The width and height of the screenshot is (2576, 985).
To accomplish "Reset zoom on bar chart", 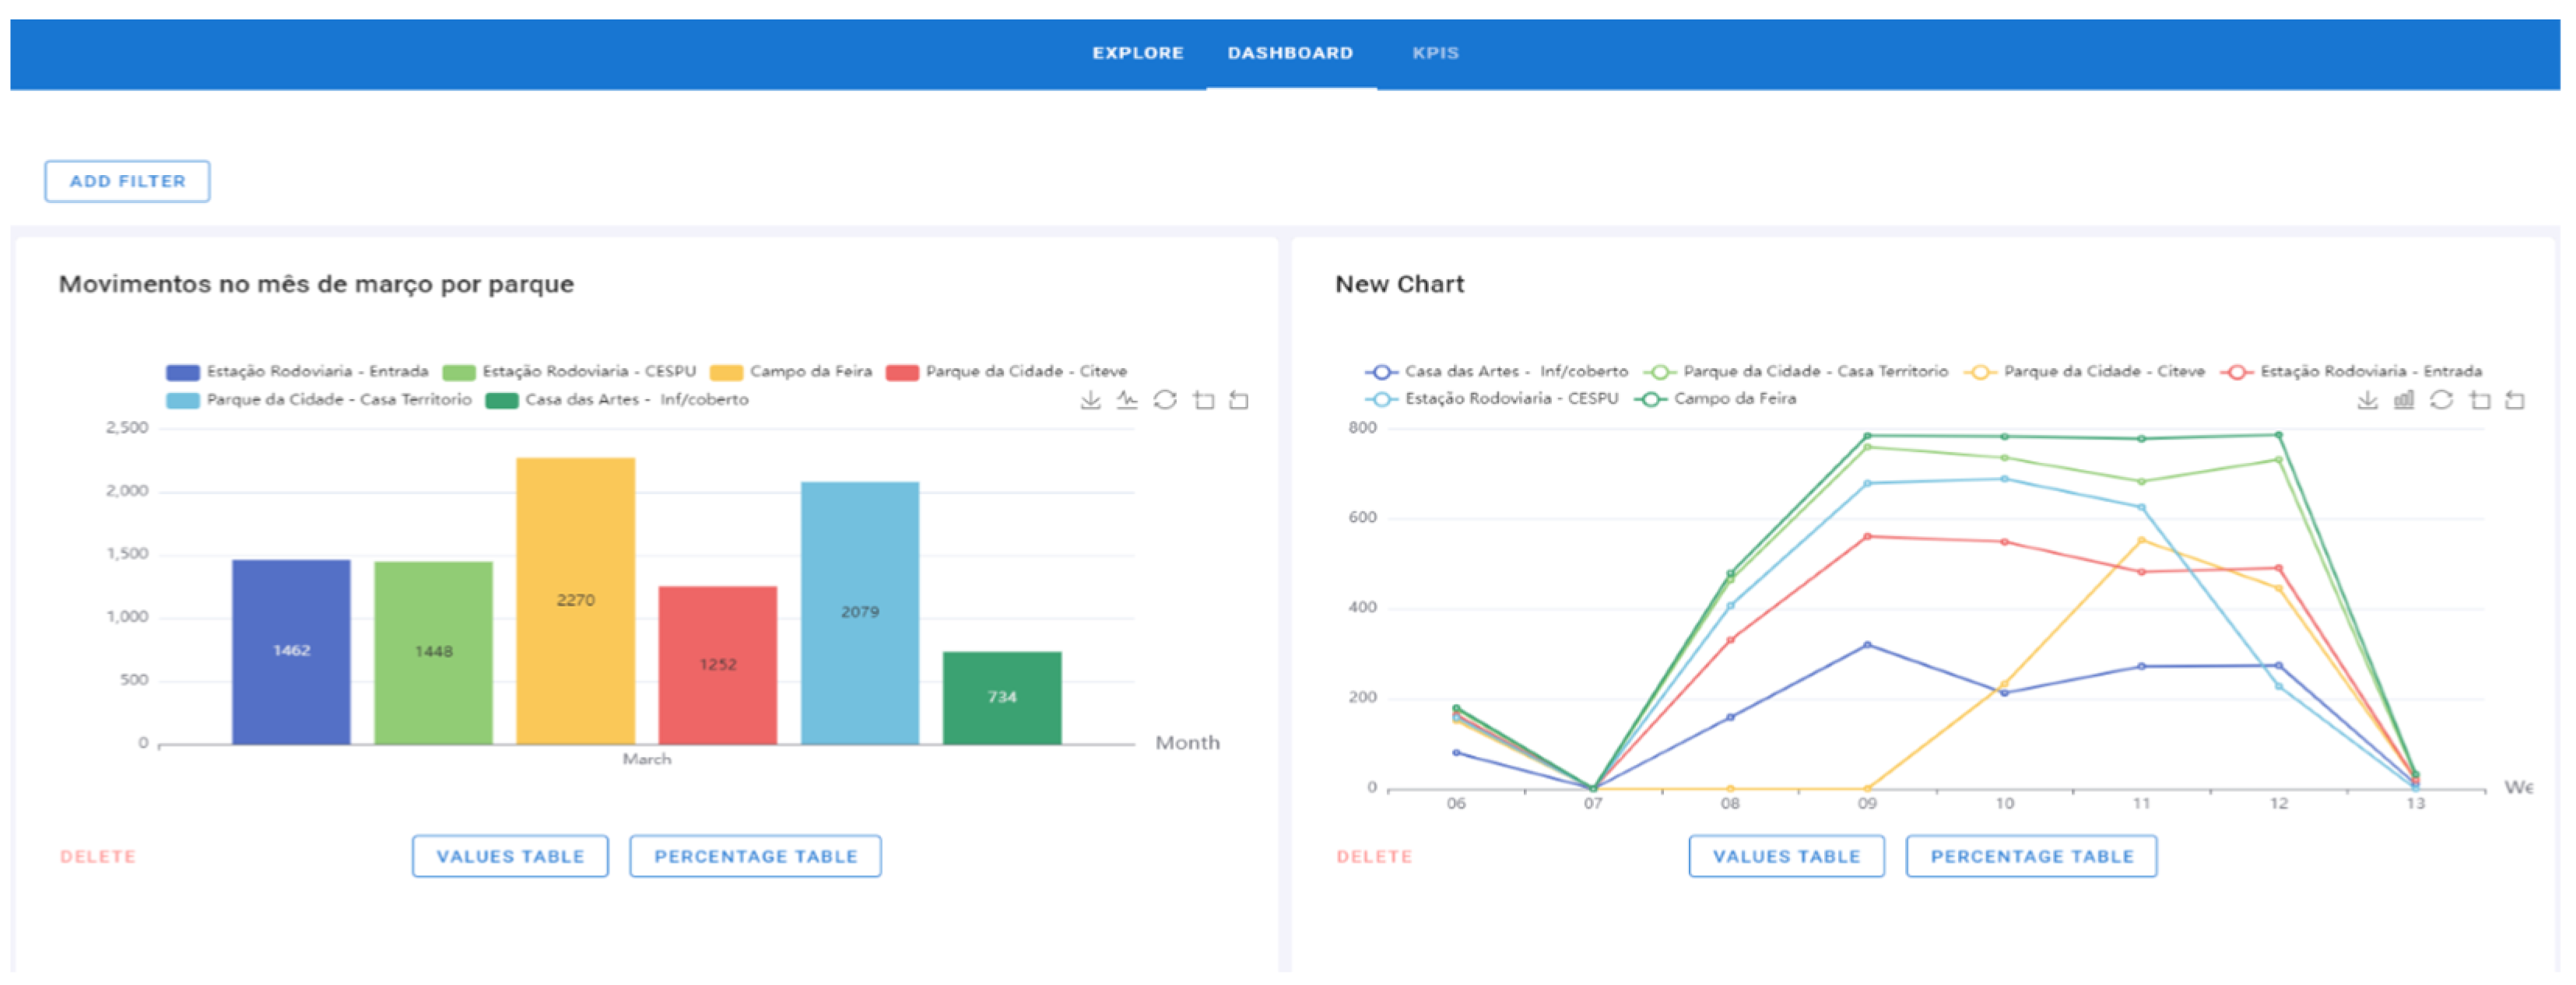I will pyautogui.click(x=1239, y=400).
